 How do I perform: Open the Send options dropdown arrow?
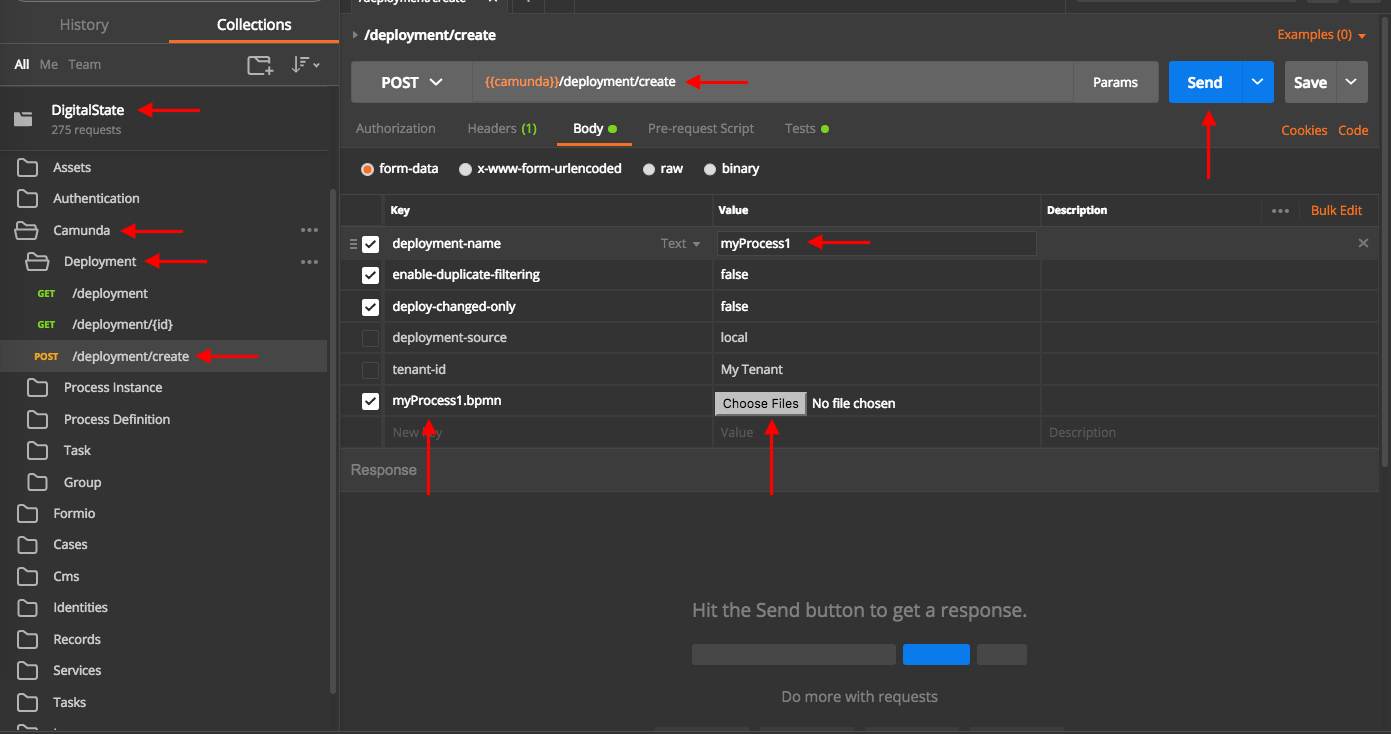point(1258,82)
